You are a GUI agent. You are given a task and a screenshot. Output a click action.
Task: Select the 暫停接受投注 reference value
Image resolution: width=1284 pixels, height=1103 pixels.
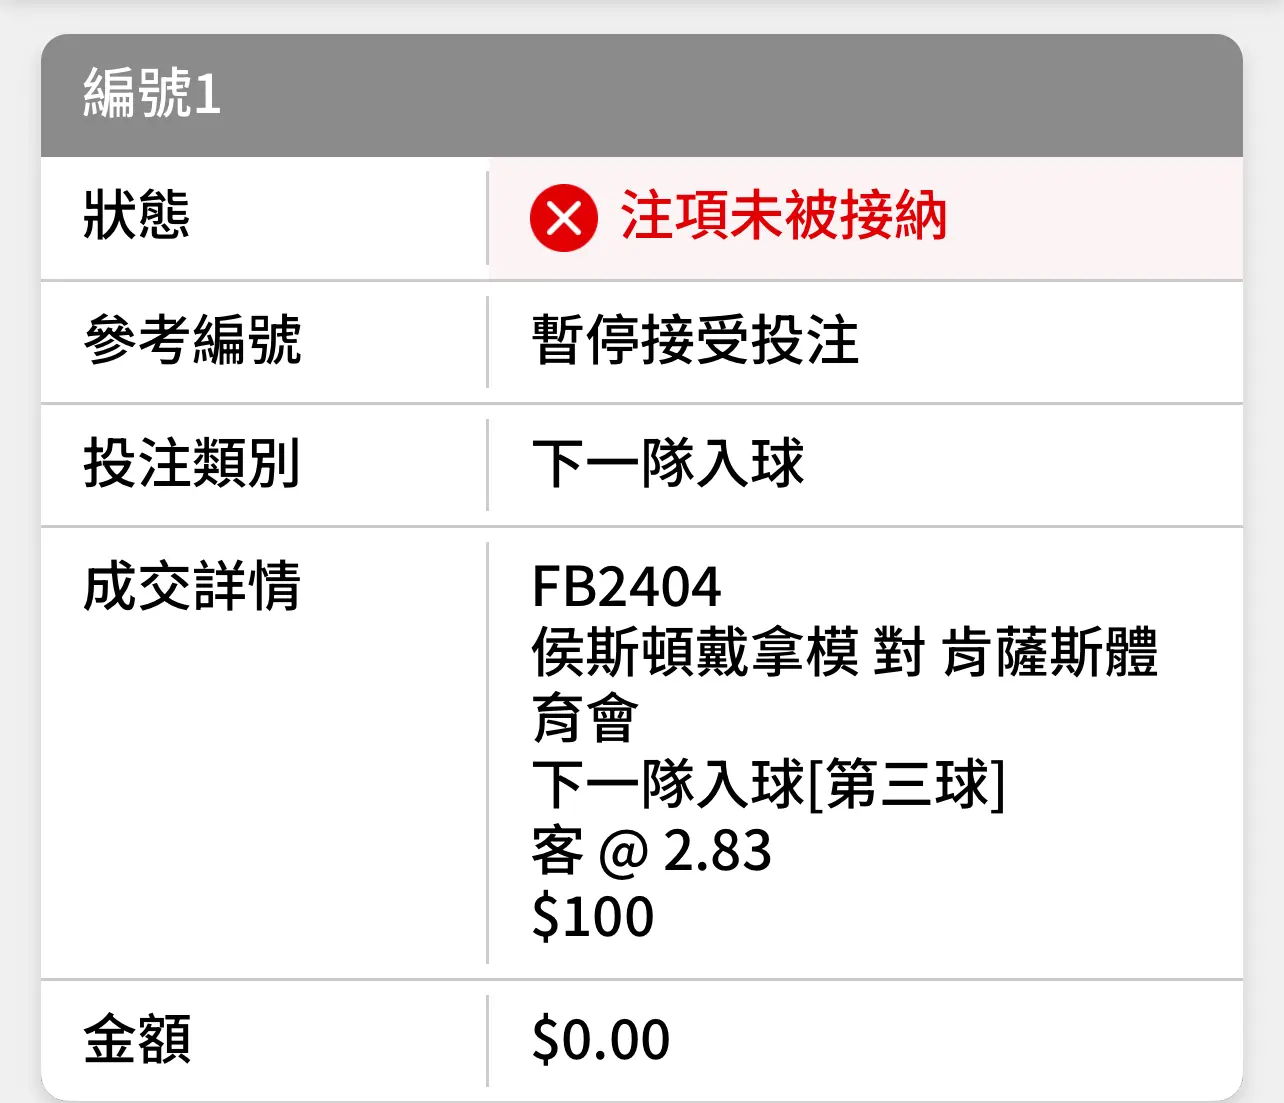(x=696, y=340)
